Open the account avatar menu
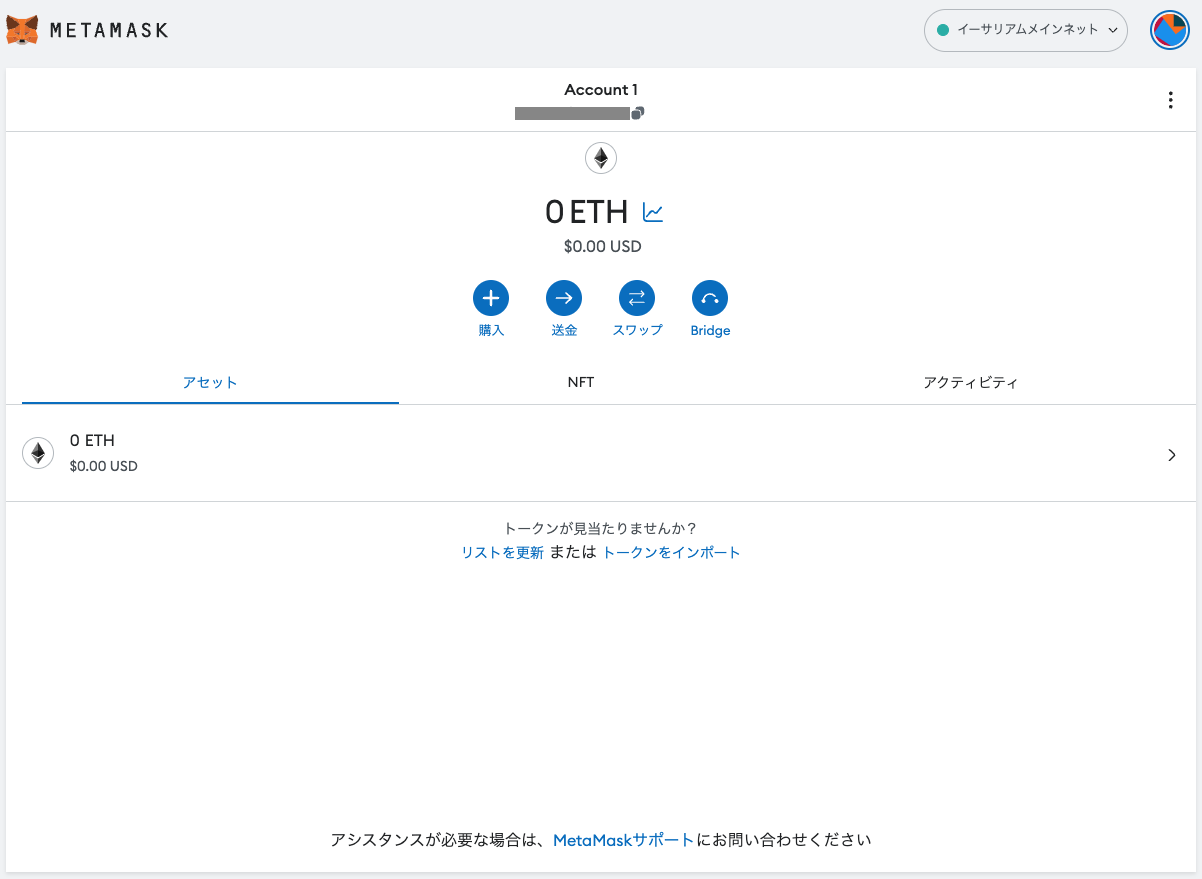This screenshot has height=879, width=1202. (1168, 30)
